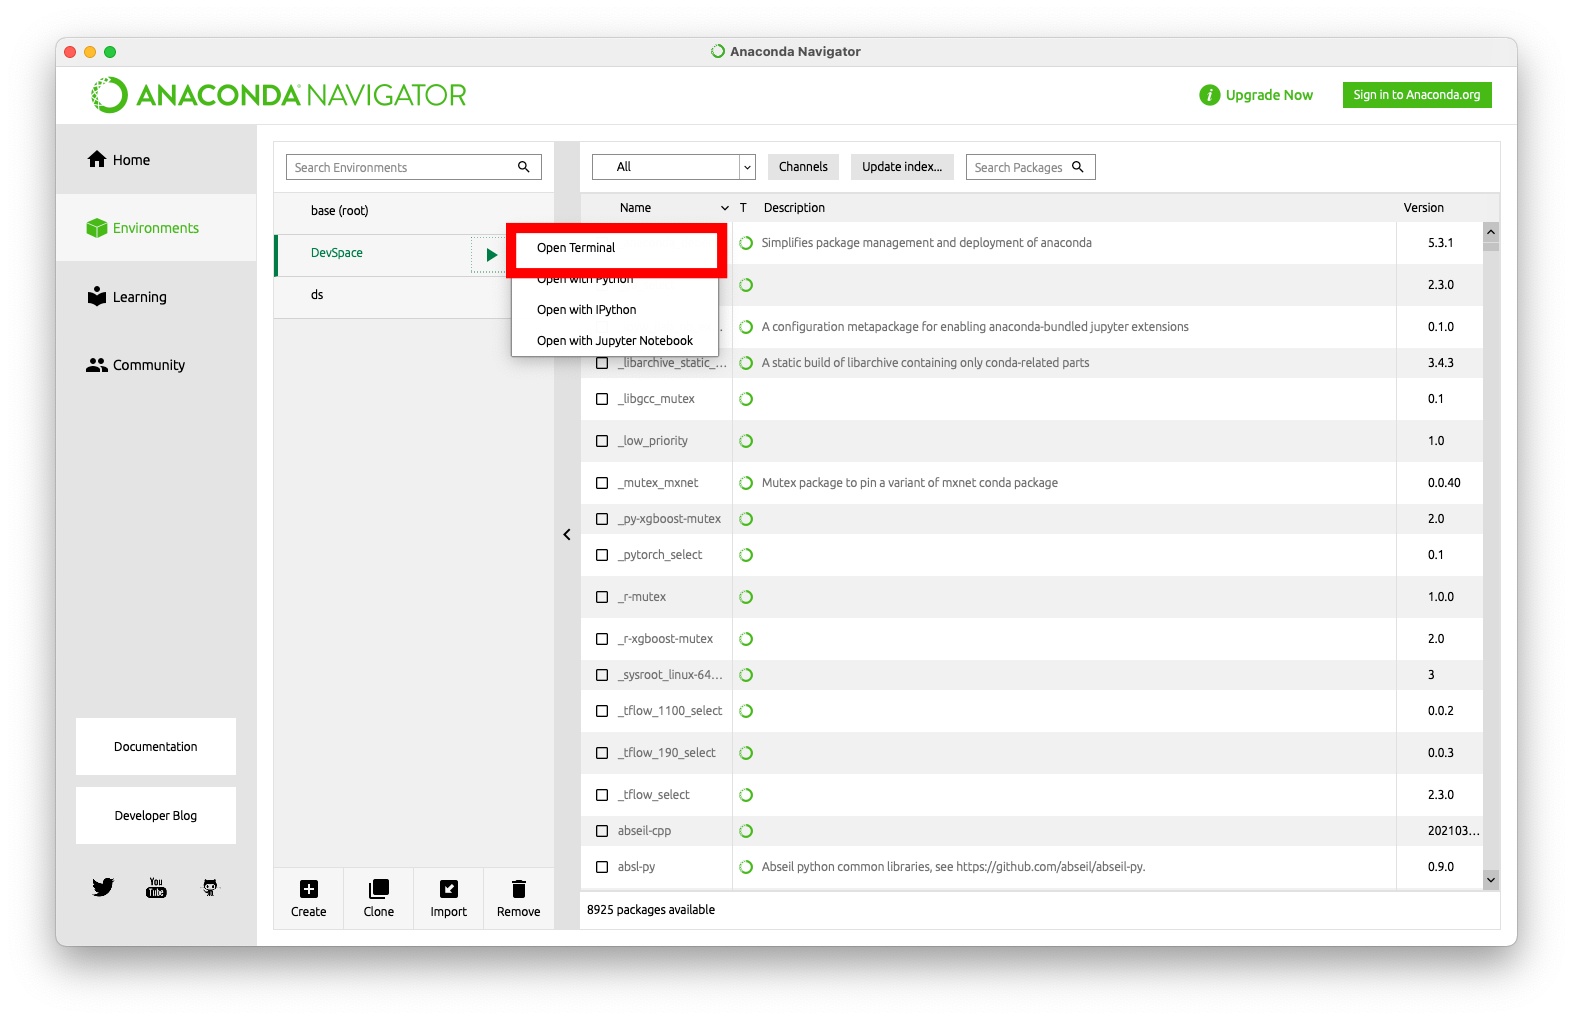Click Sign in to Anaconda.org
This screenshot has height=1020, width=1573.
[x=1416, y=95]
